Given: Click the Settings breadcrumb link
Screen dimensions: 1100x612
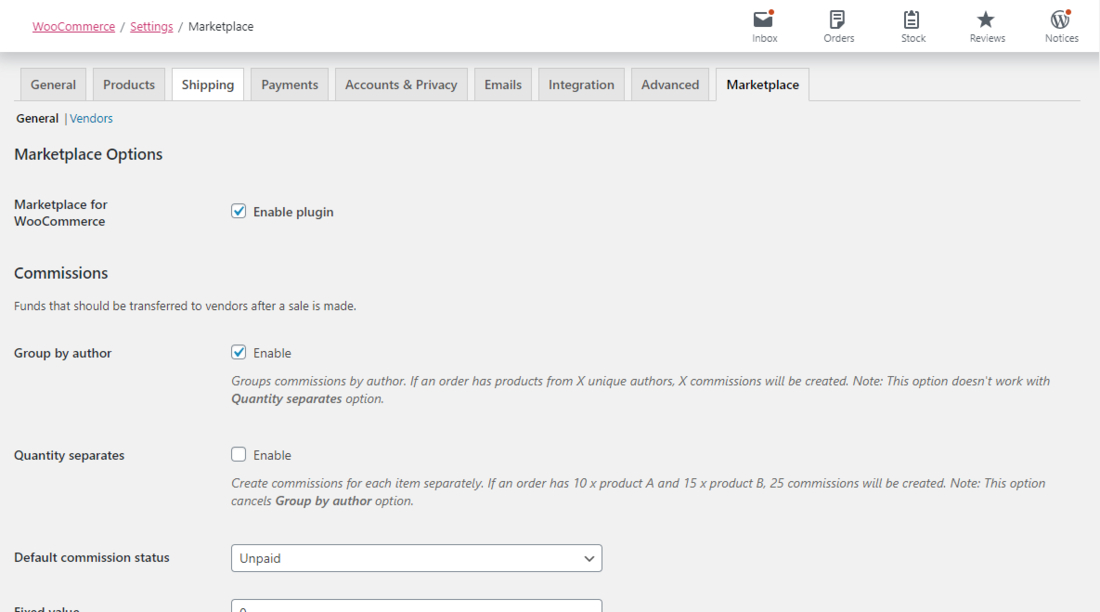Looking at the screenshot, I should coord(151,27).
